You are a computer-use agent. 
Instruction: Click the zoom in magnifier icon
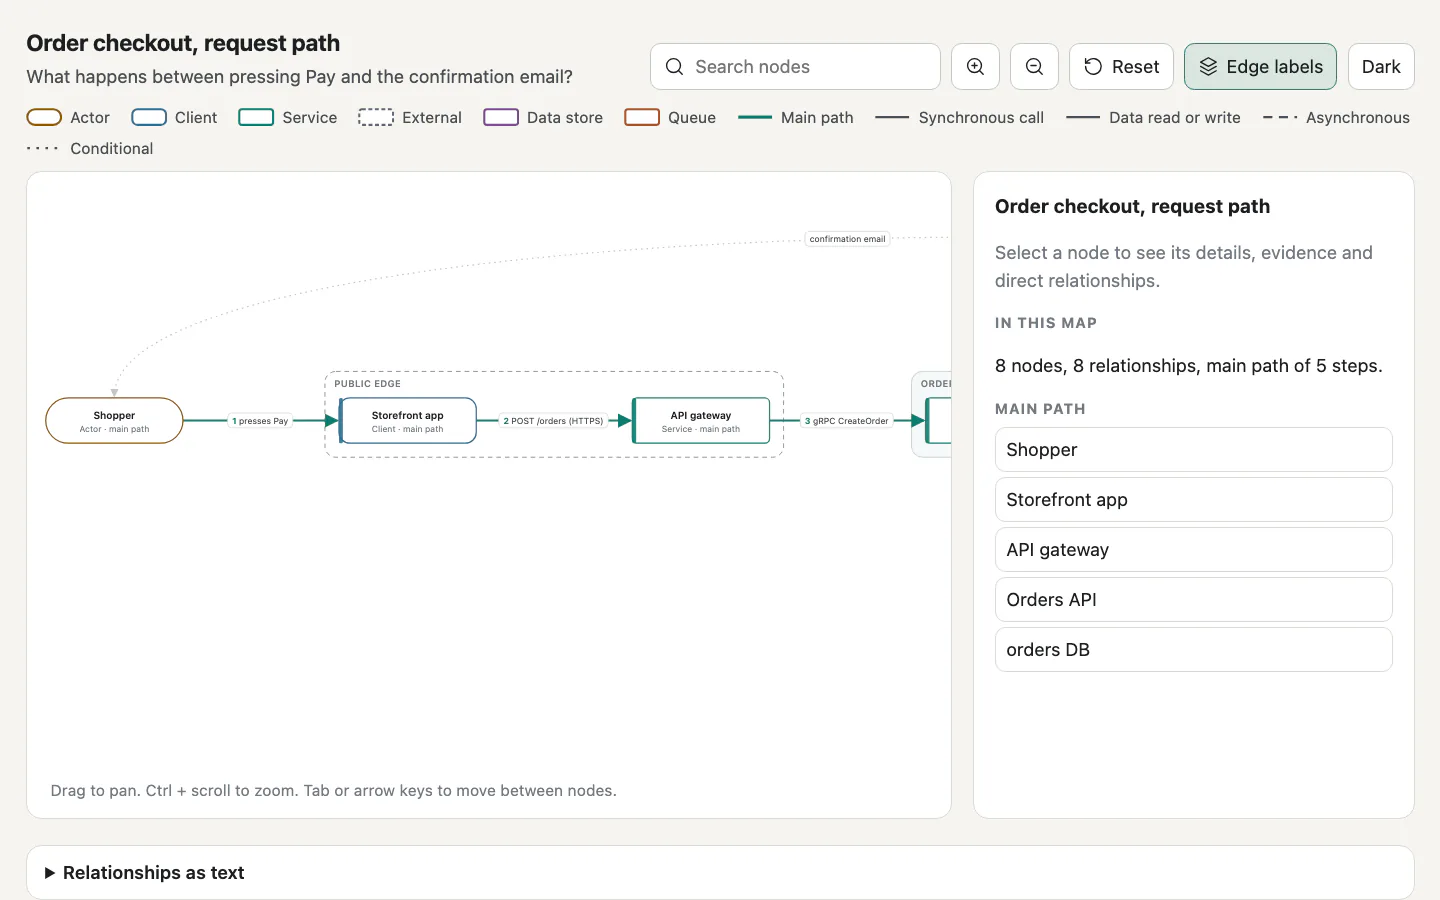(x=975, y=67)
